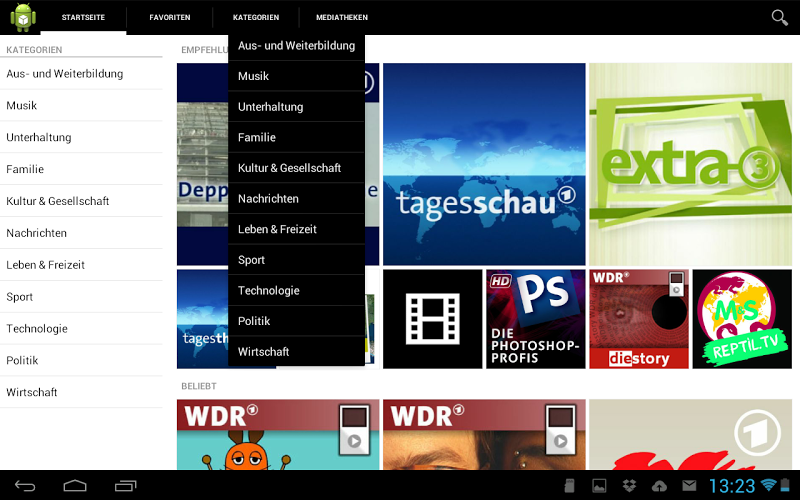Image resolution: width=800 pixels, height=500 pixels.
Task: Choose Wirtschaft in the dropdown menu
Action: 296,352
